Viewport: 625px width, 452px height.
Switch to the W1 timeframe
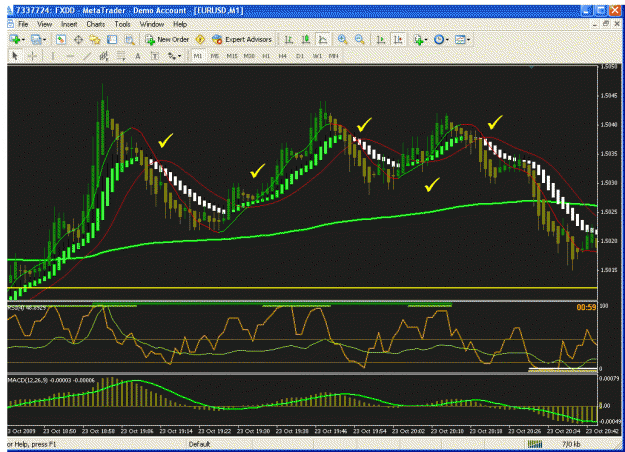[x=317, y=56]
